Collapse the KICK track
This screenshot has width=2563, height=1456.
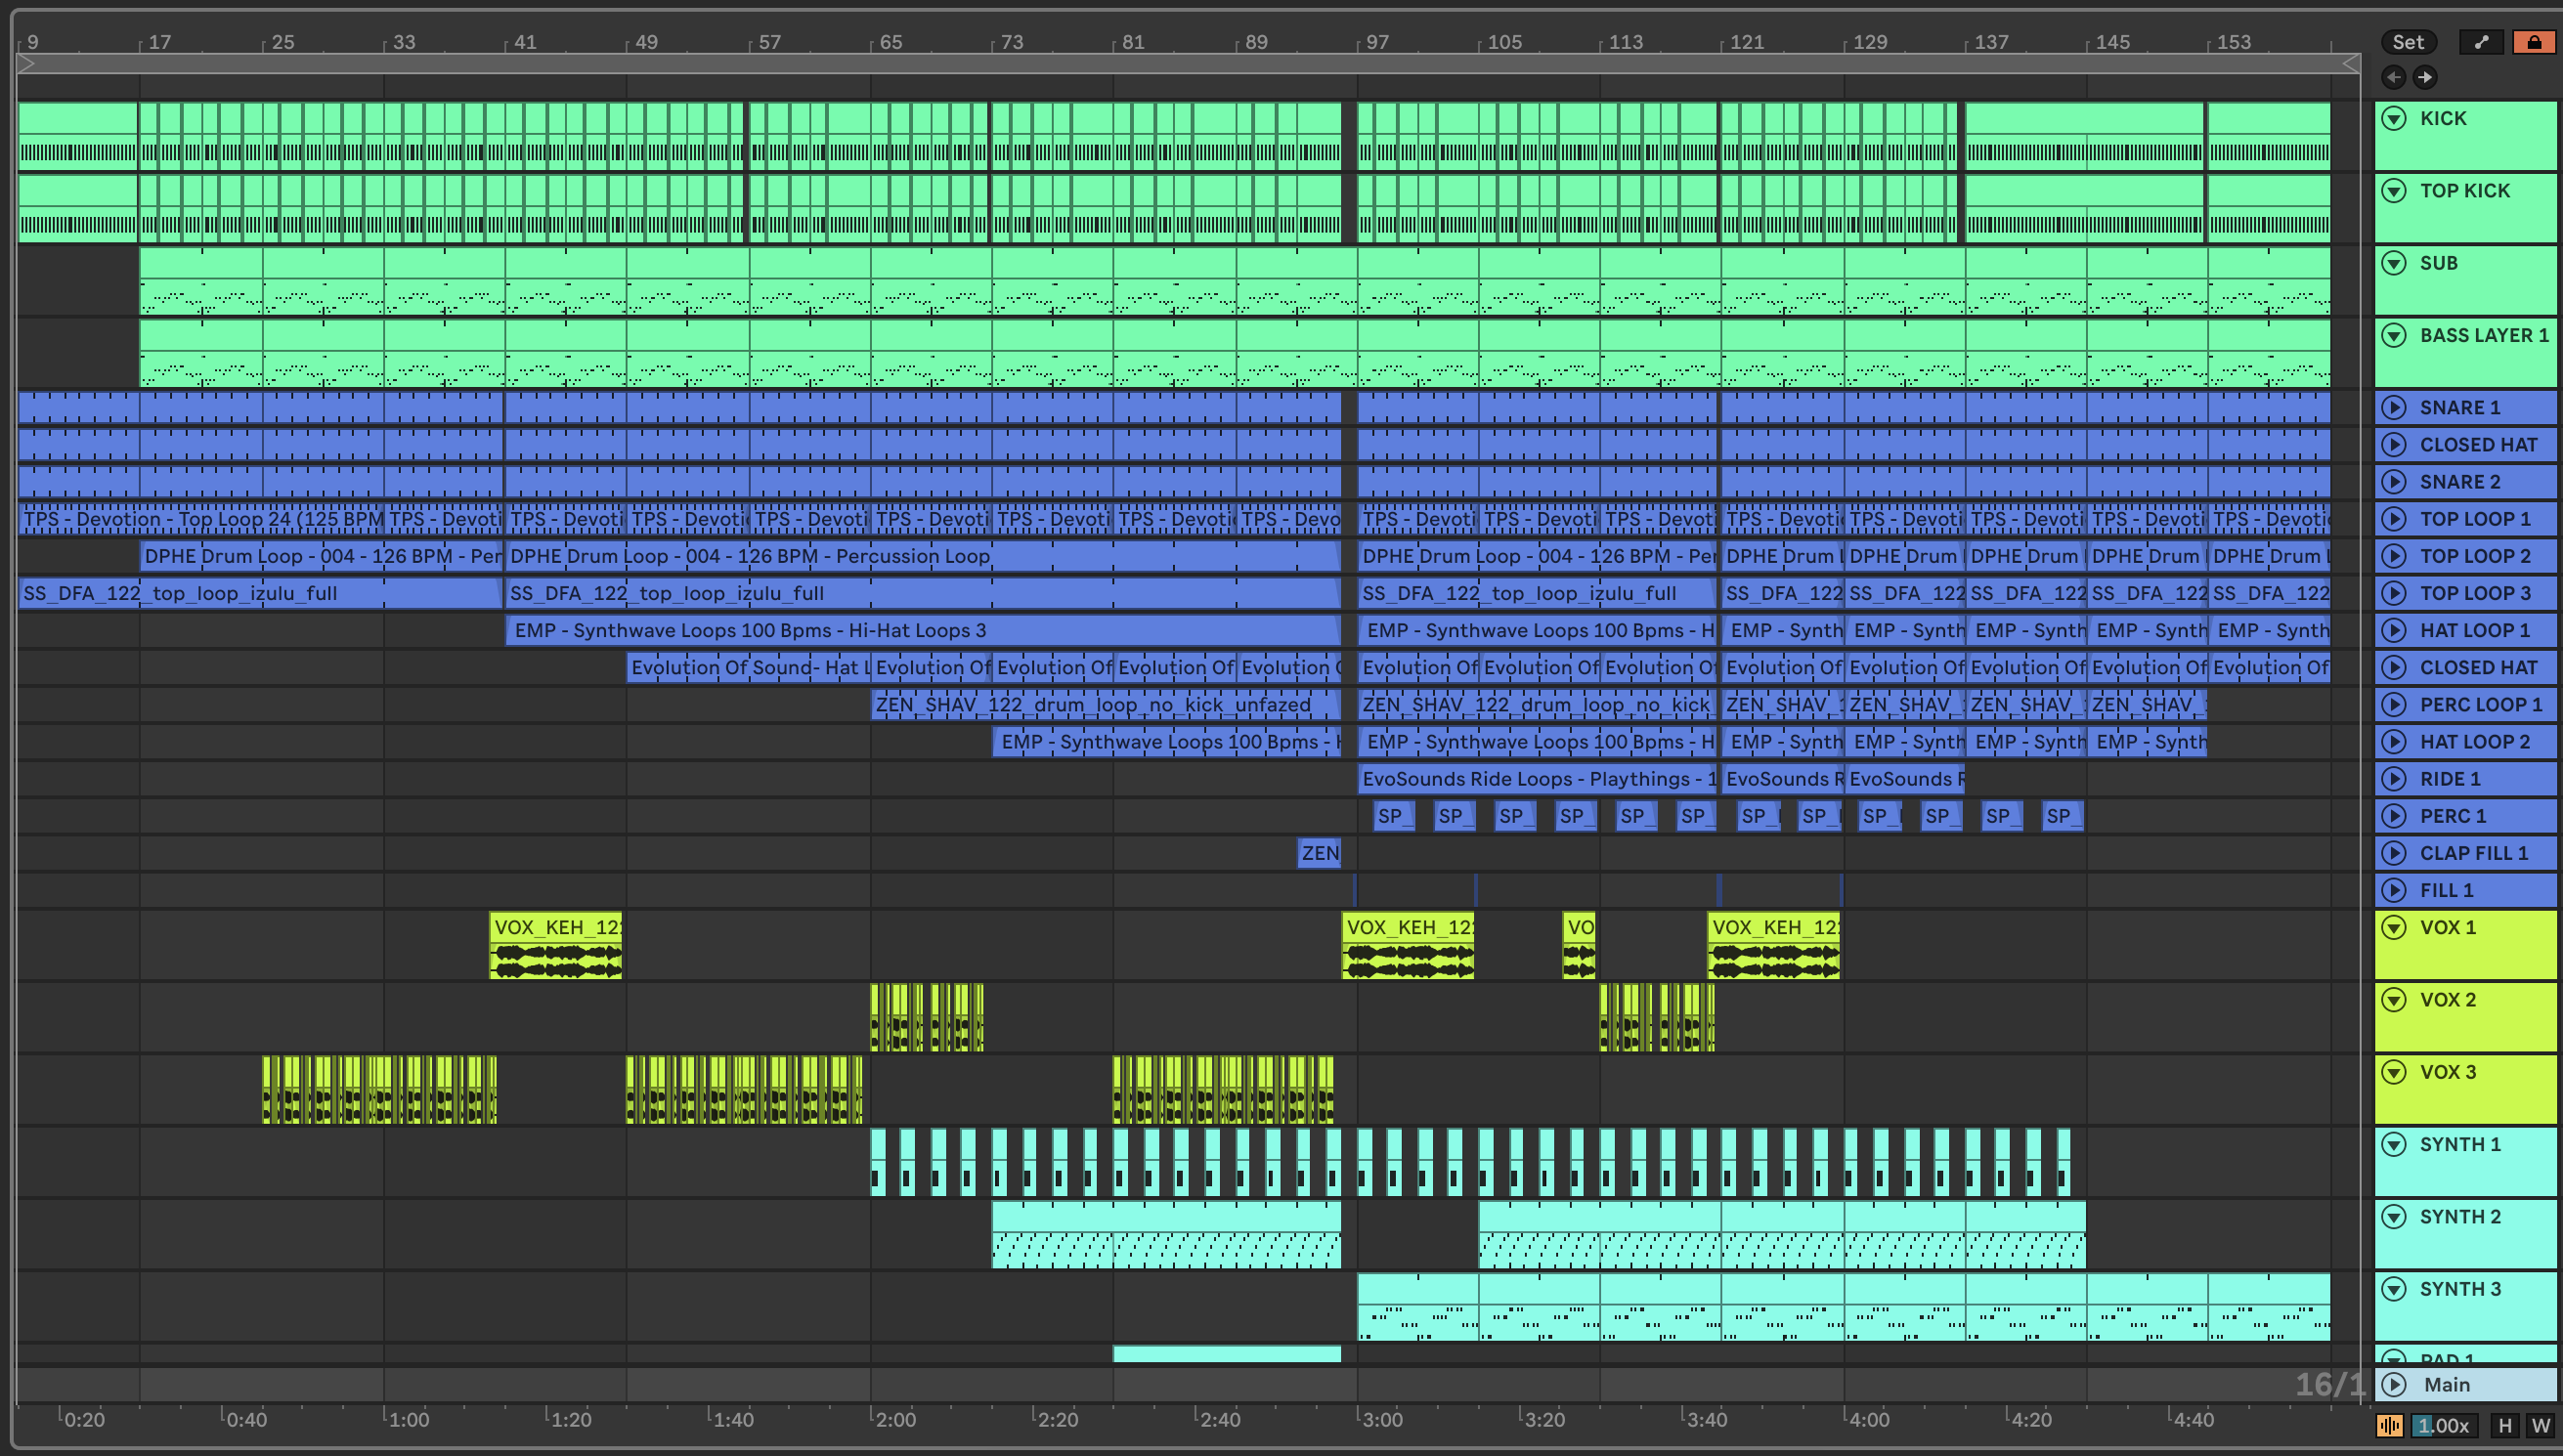(2393, 118)
